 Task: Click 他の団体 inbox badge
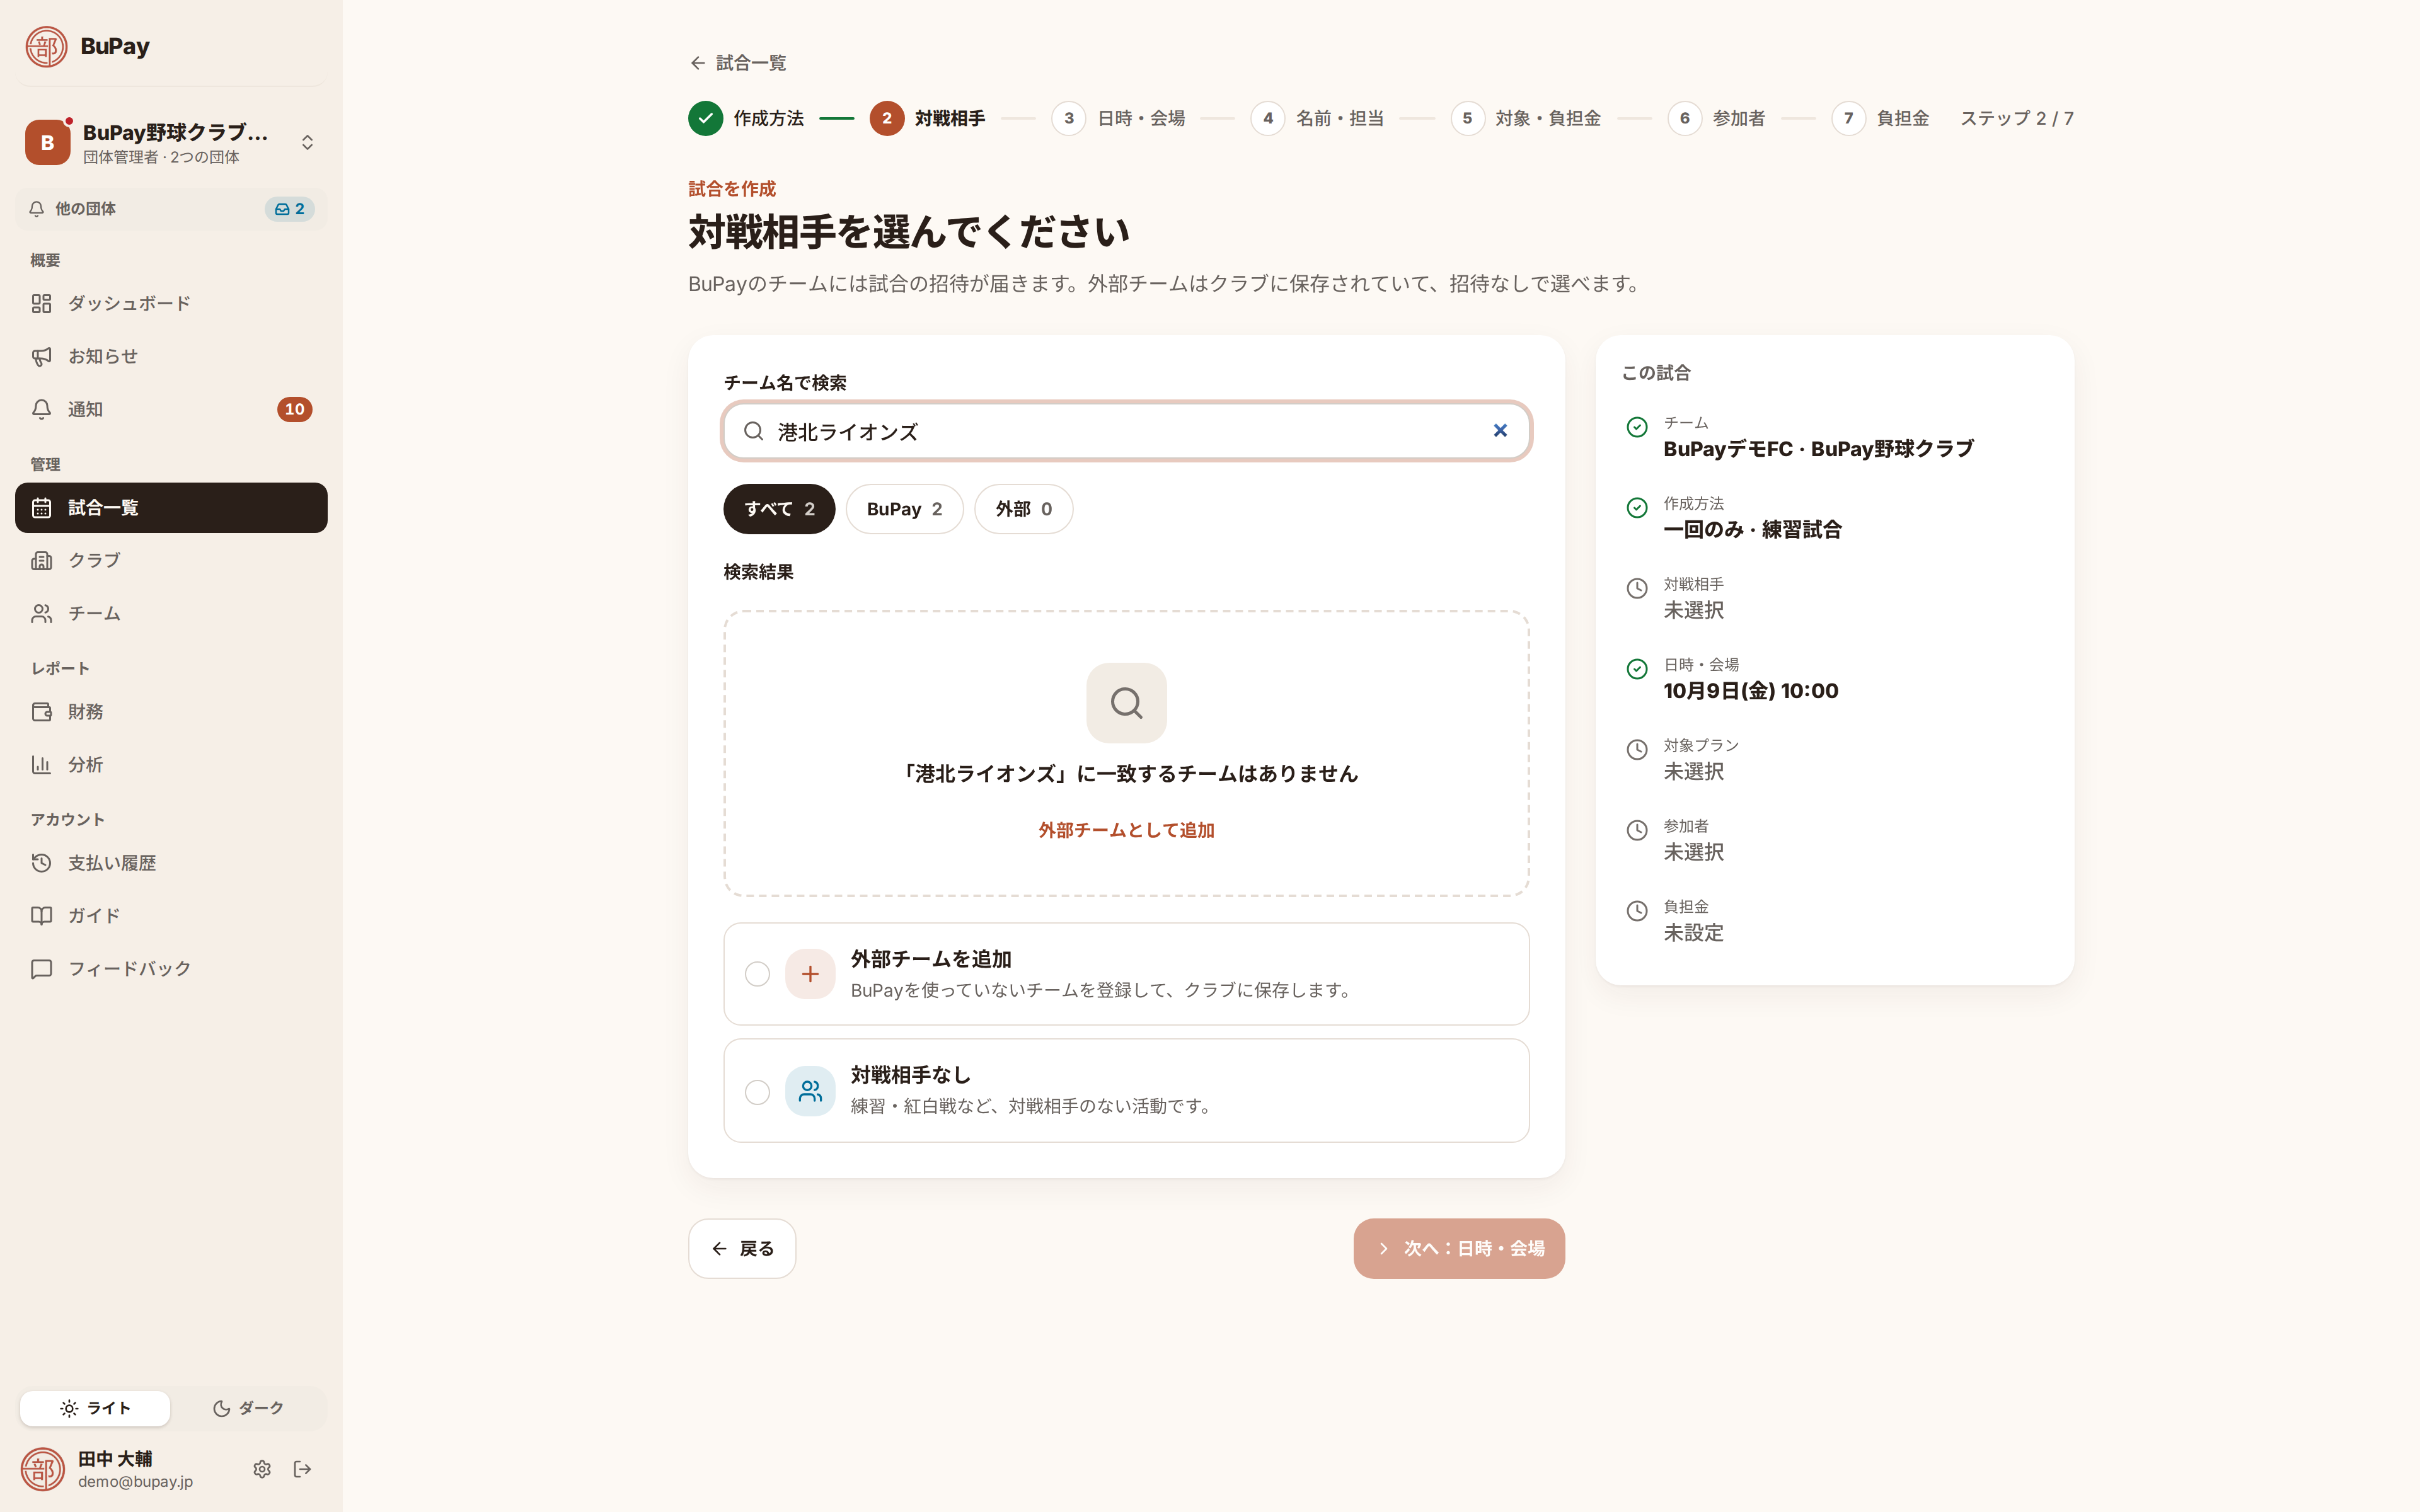pos(290,209)
